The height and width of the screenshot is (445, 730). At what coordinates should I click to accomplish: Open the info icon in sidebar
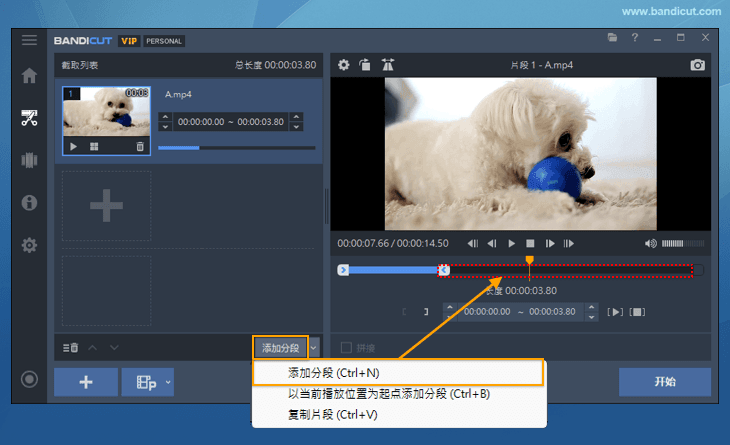pos(30,203)
